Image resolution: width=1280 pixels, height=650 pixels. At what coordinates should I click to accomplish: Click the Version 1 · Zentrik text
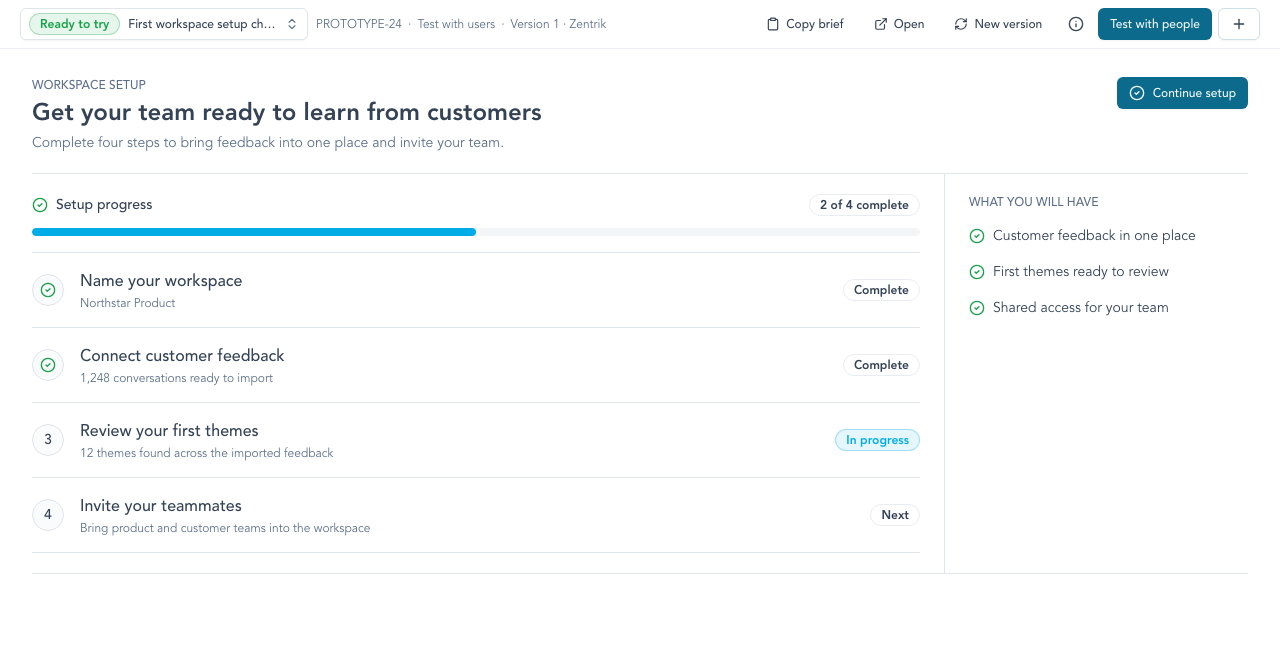(x=558, y=24)
